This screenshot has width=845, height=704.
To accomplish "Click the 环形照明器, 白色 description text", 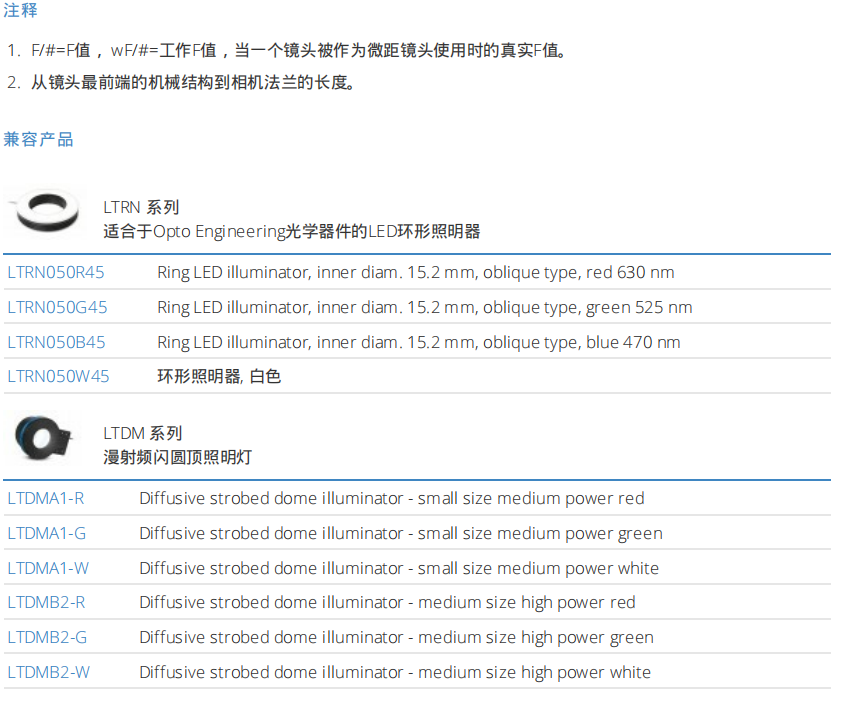I will point(219,377).
